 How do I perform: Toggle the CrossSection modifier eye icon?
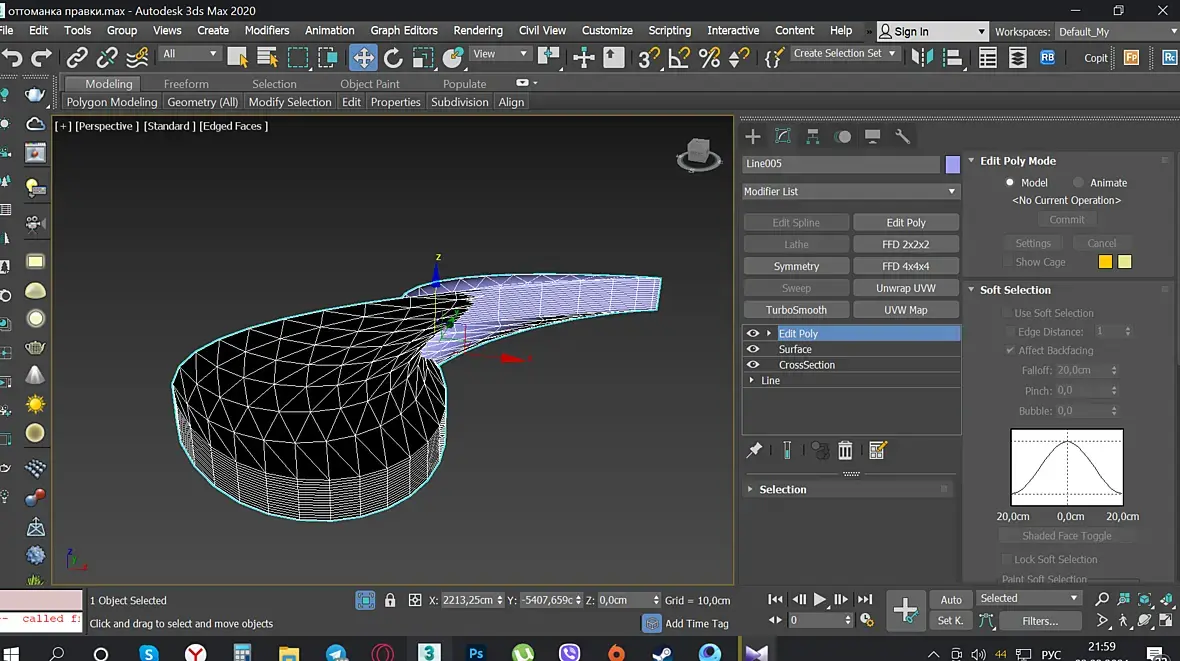click(753, 365)
